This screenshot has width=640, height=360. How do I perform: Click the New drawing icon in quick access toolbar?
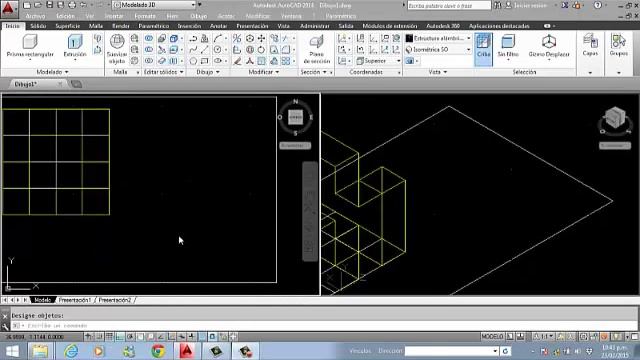[x=27, y=5]
